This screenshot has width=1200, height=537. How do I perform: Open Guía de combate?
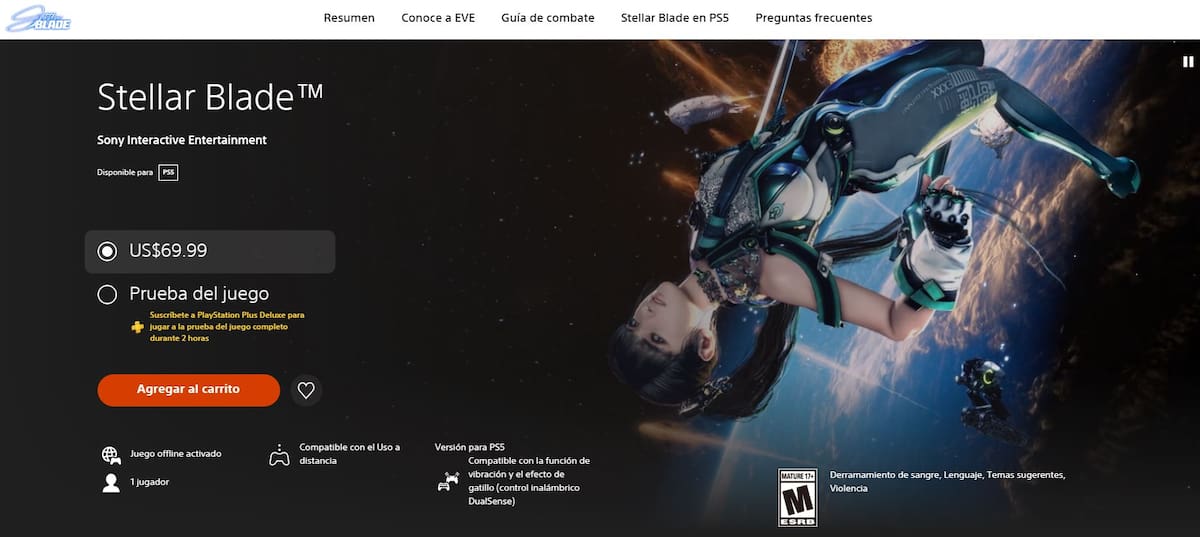[548, 18]
